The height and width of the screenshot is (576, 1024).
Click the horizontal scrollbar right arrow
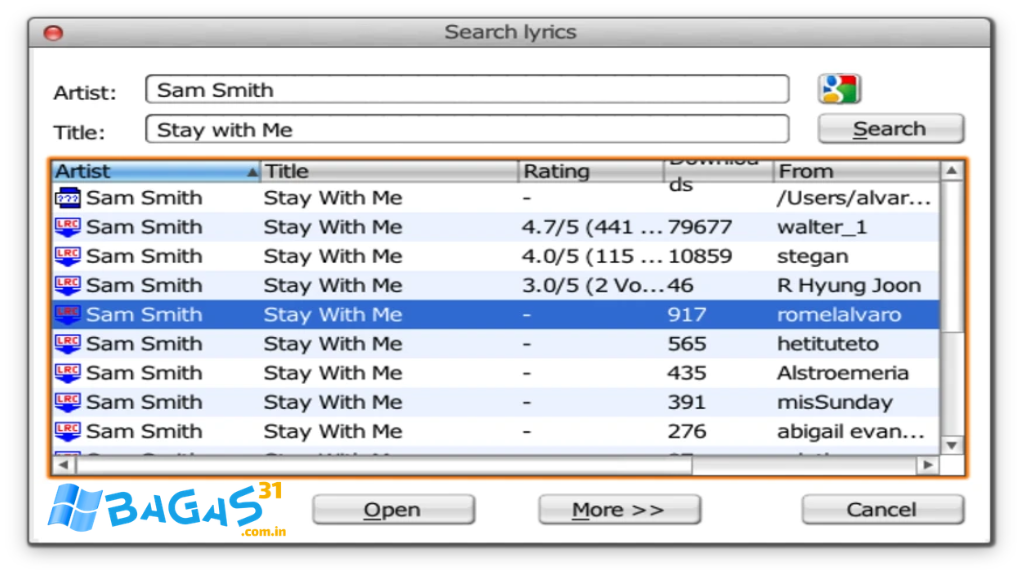click(928, 465)
